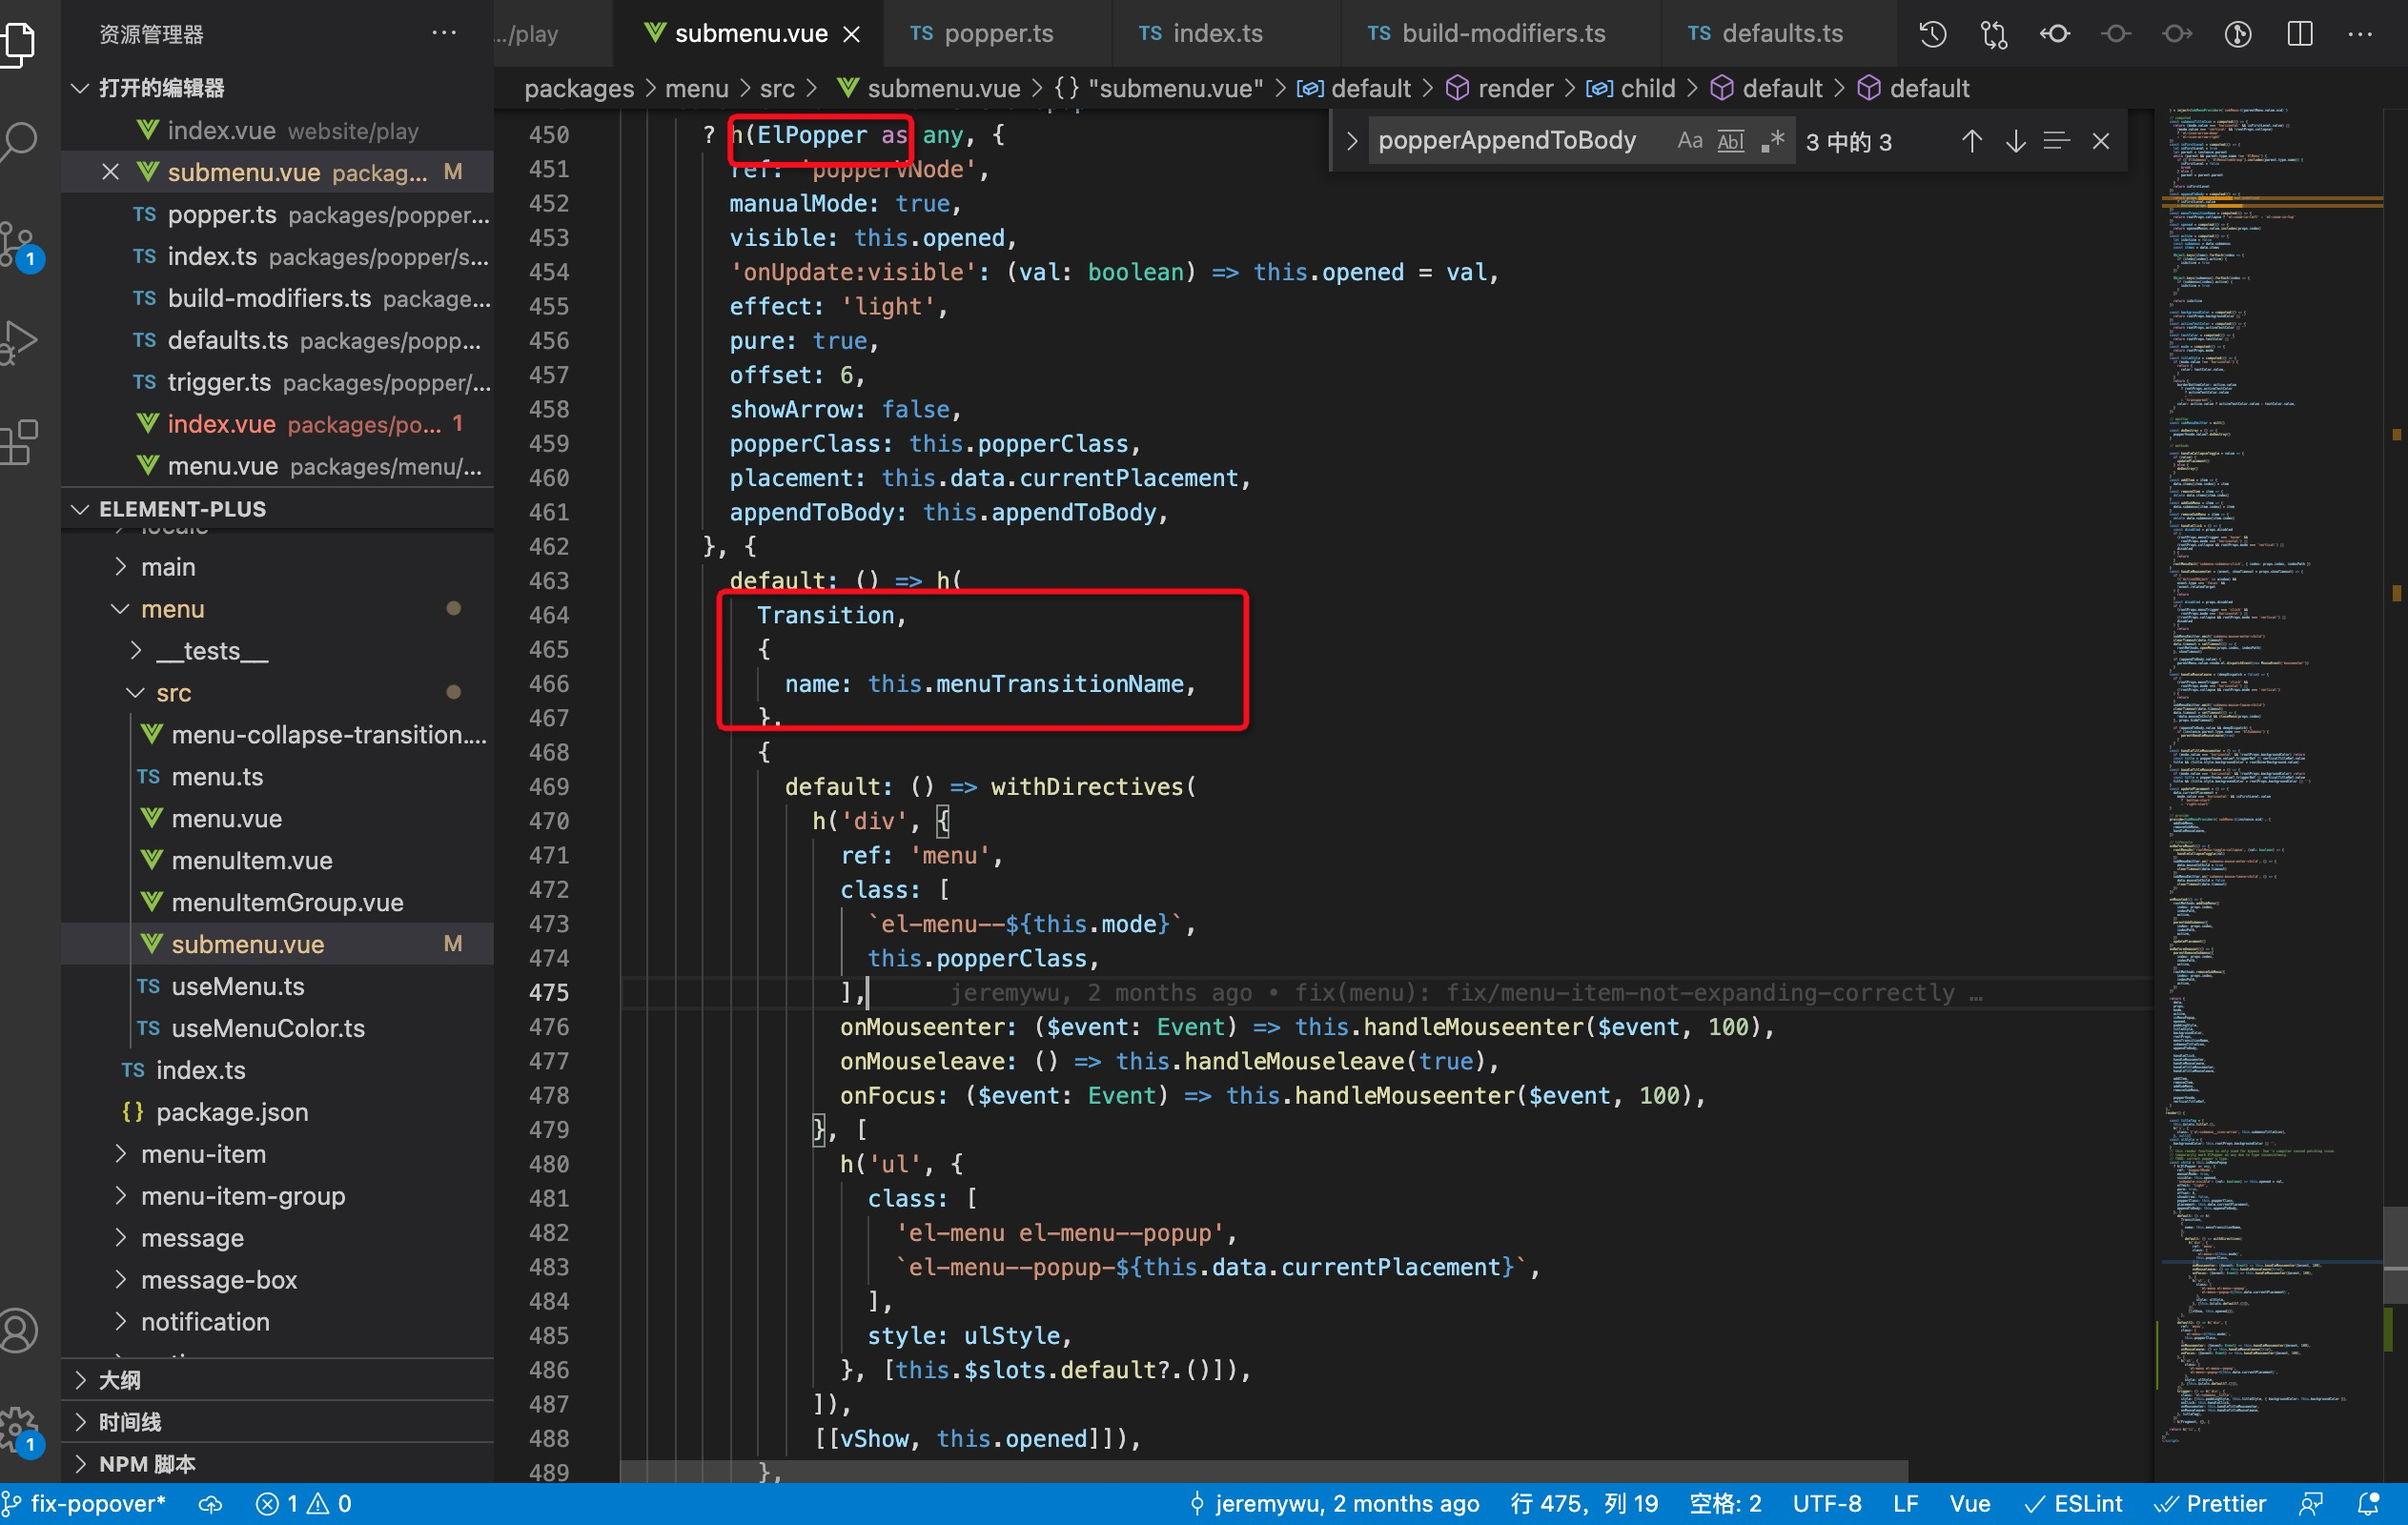The height and width of the screenshot is (1525, 2408).
Task: Expand the 大纲 outline section
Action: pyautogui.click(x=278, y=1380)
